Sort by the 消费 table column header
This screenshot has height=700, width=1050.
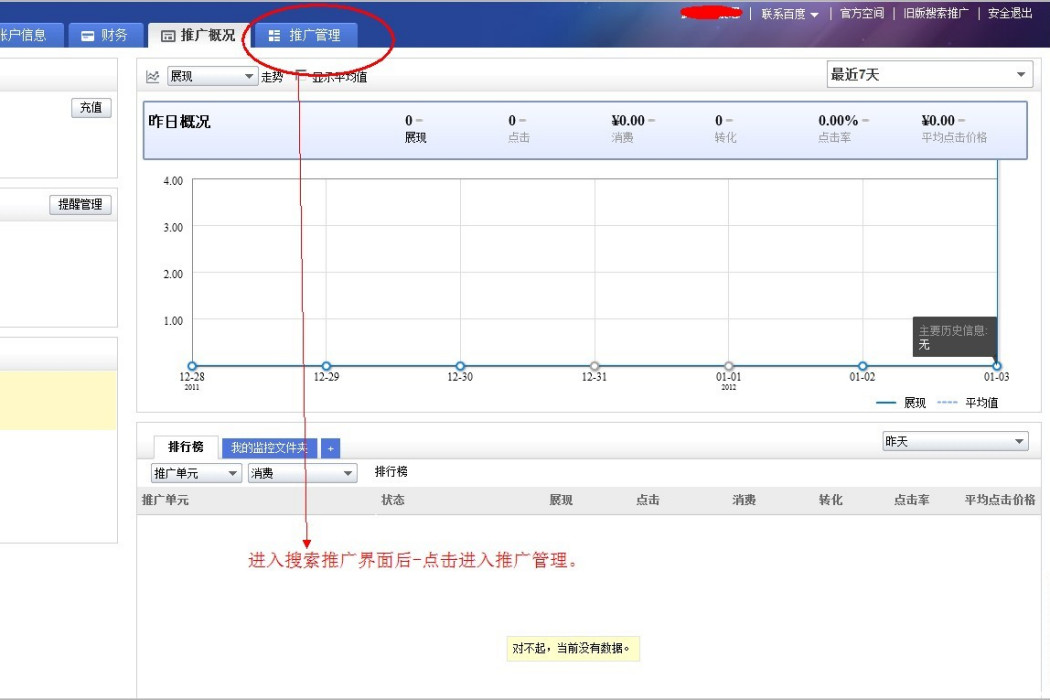[x=744, y=500]
